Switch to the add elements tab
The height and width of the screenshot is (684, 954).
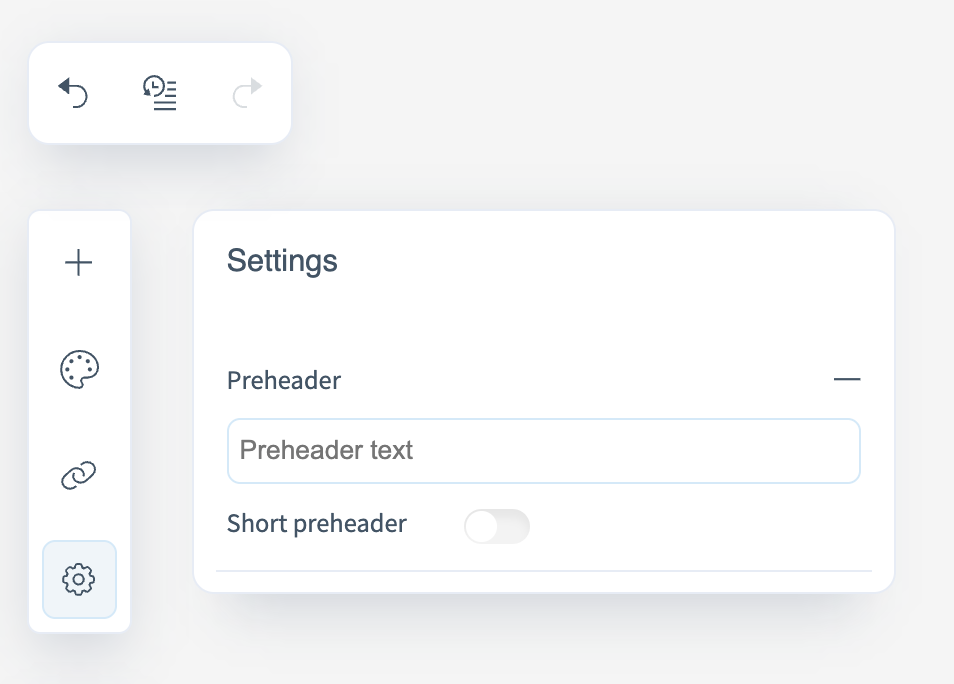pos(78,263)
